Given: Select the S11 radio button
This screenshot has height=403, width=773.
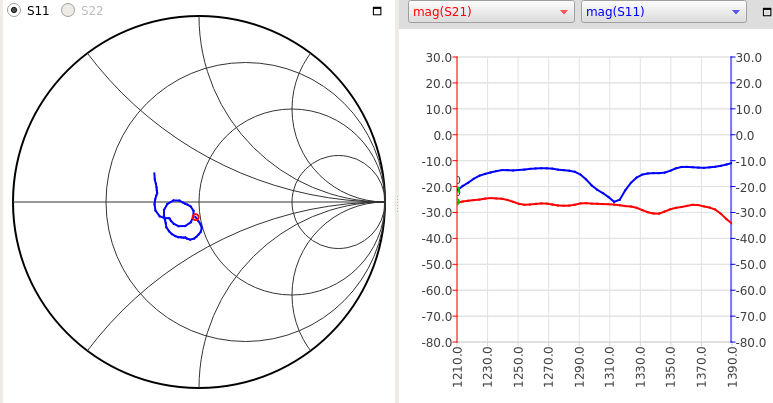Looking at the screenshot, I should pyautogui.click(x=14, y=10).
